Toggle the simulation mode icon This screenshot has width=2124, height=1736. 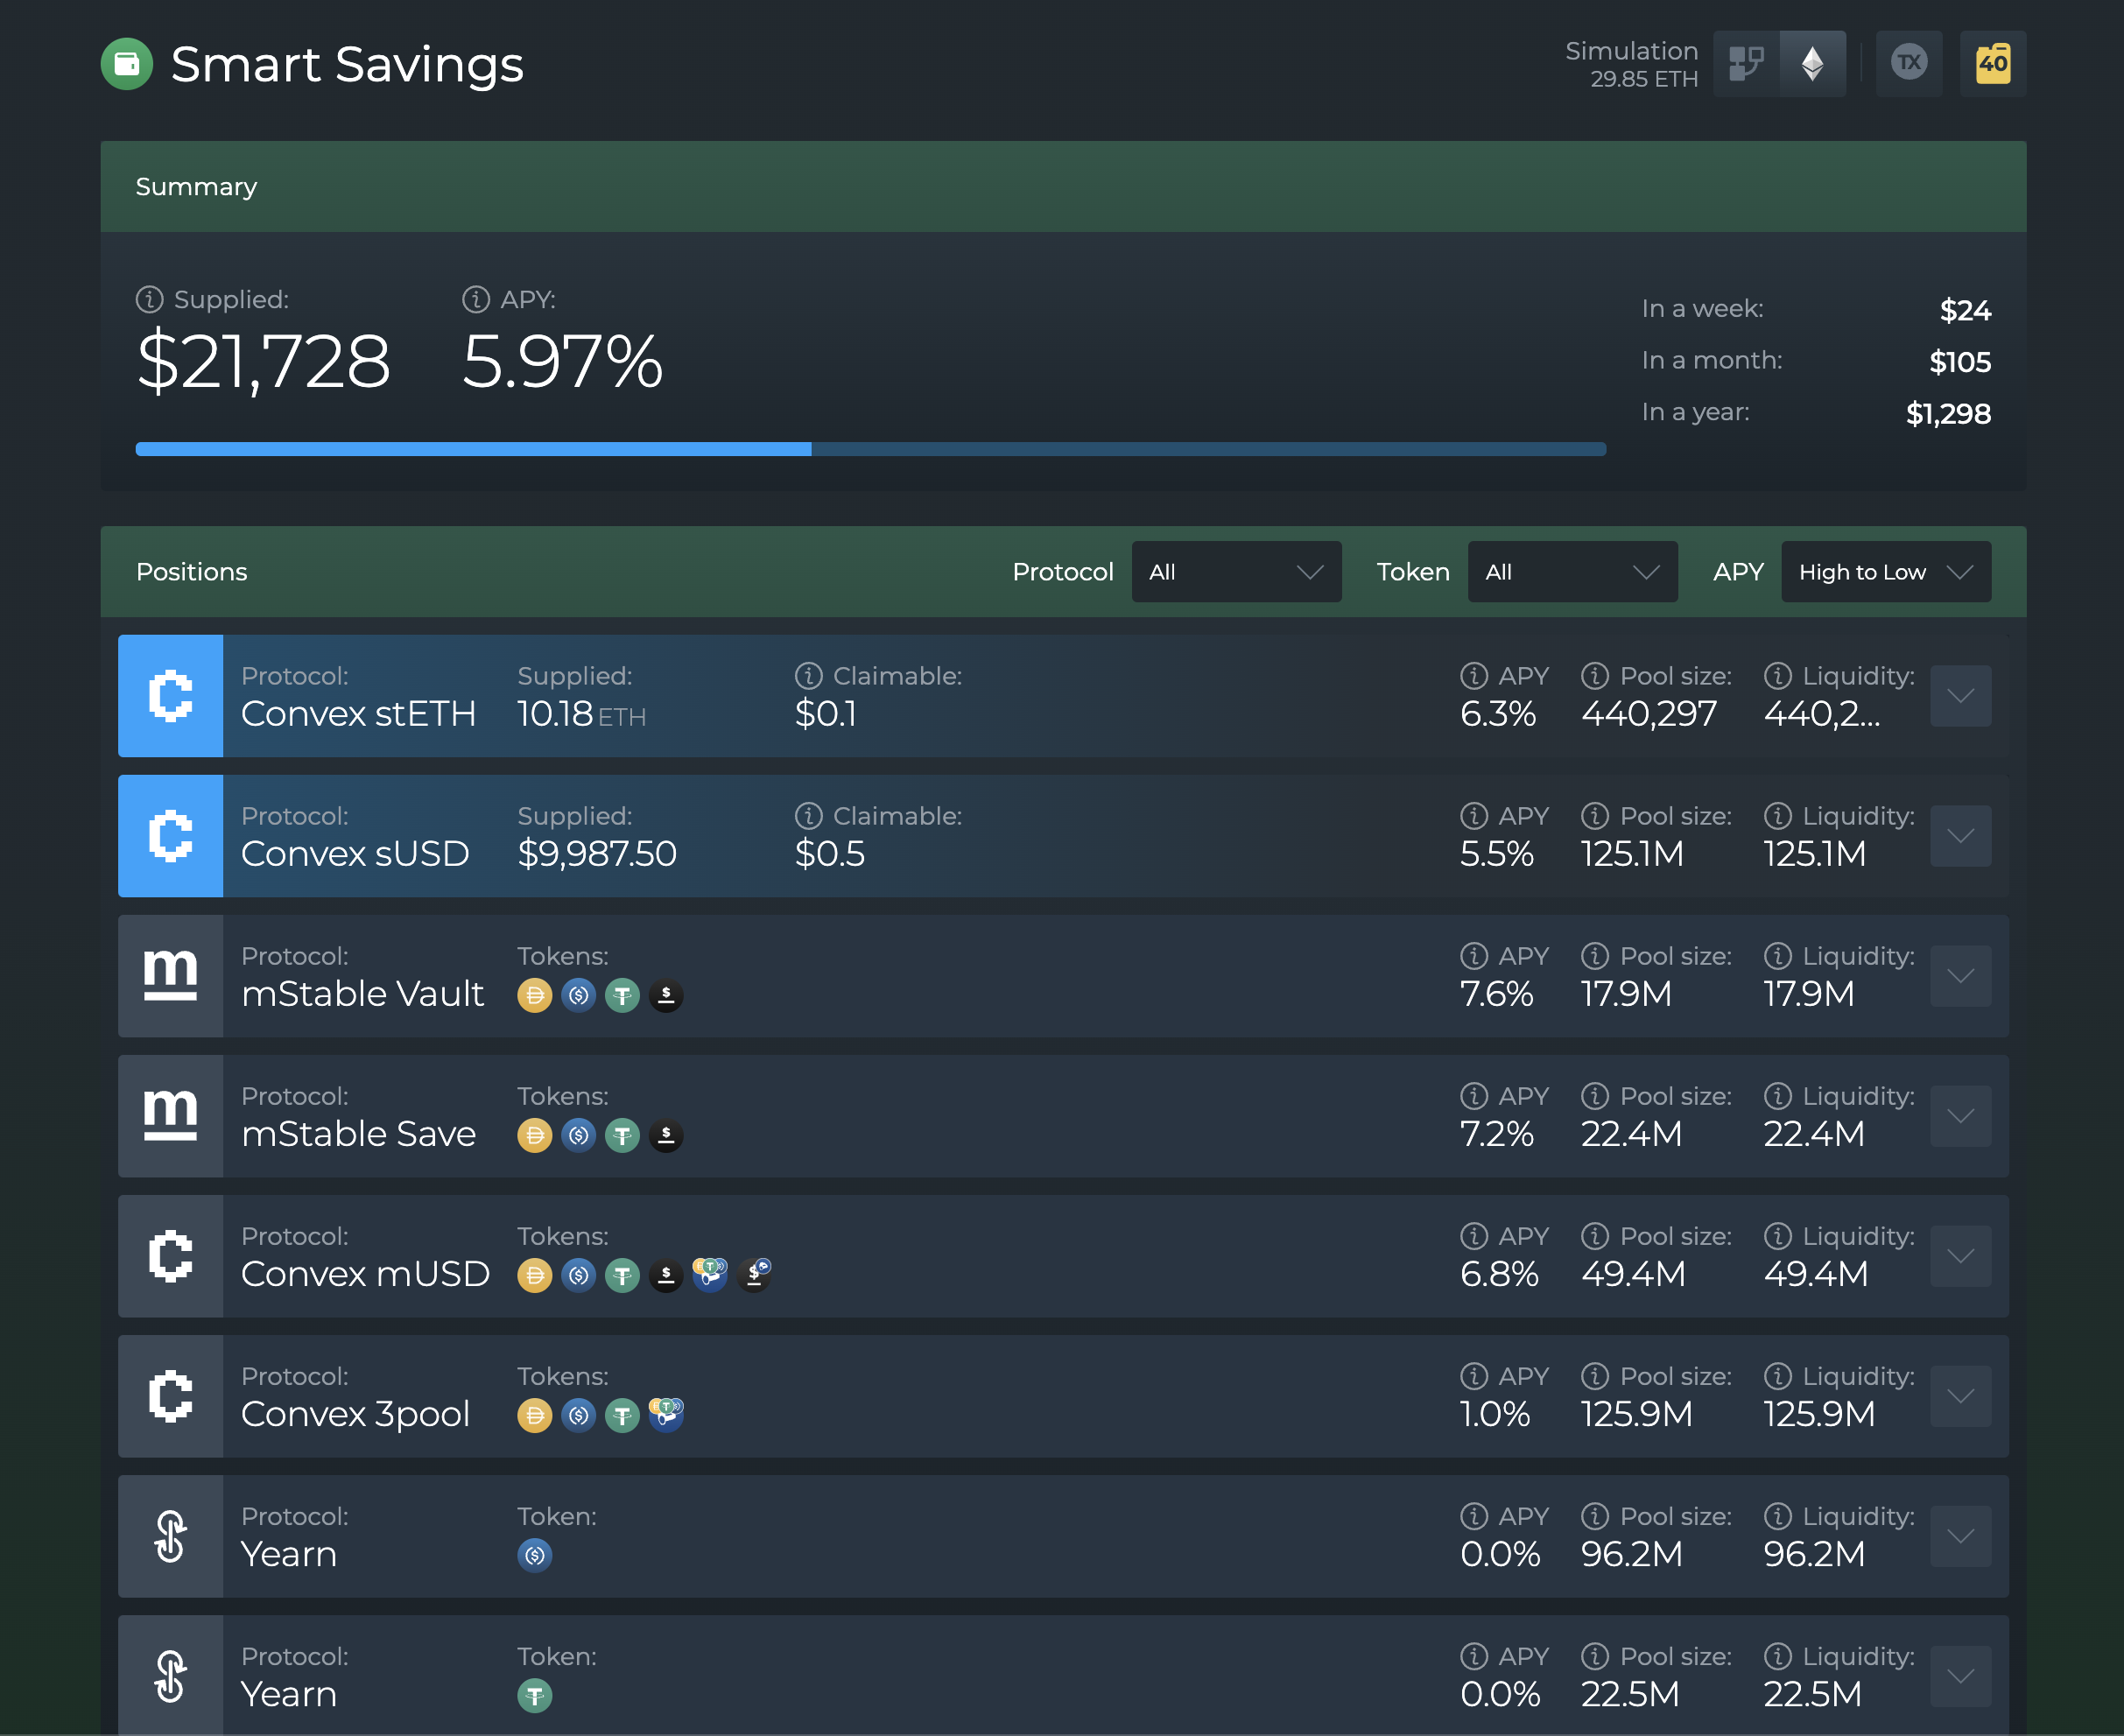1746,64
